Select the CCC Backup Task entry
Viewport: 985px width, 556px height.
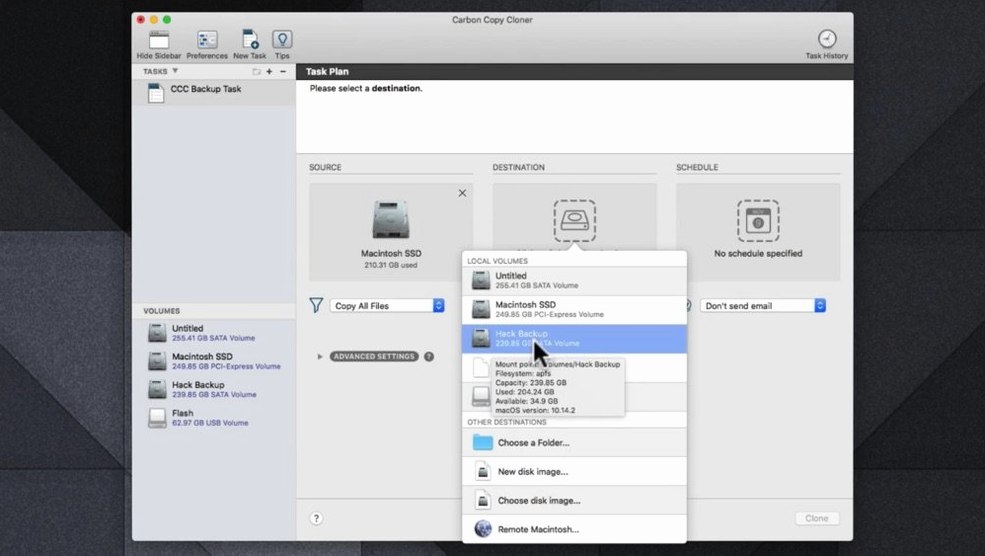(x=214, y=93)
